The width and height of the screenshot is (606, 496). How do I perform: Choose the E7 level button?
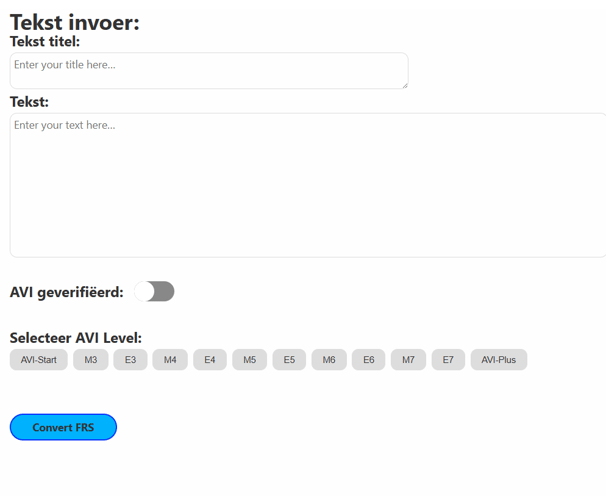click(448, 360)
